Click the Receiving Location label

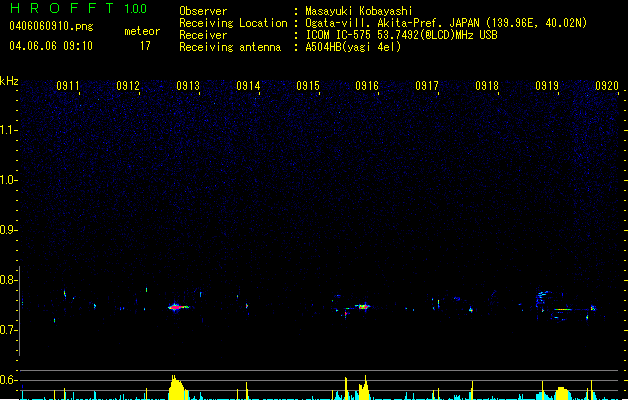click(x=233, y=23)
